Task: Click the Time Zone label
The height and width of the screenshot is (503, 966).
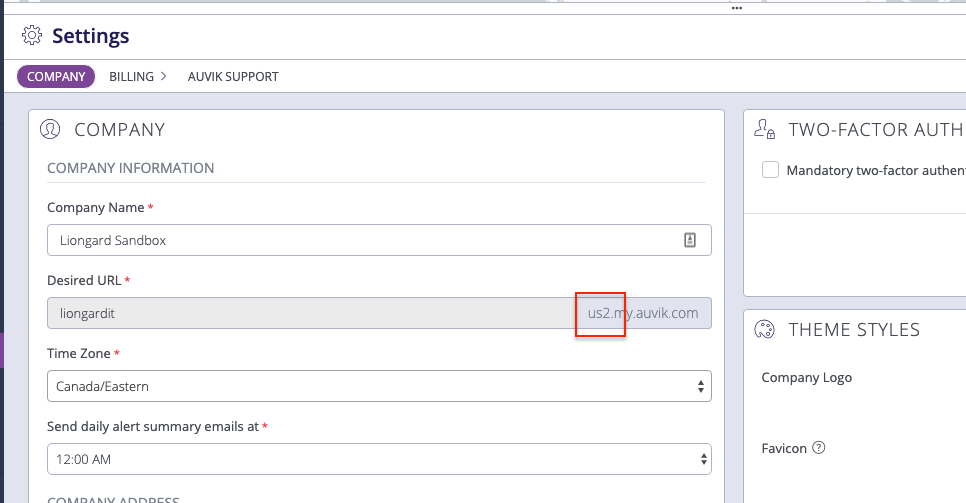Action: tap(79, 353)
